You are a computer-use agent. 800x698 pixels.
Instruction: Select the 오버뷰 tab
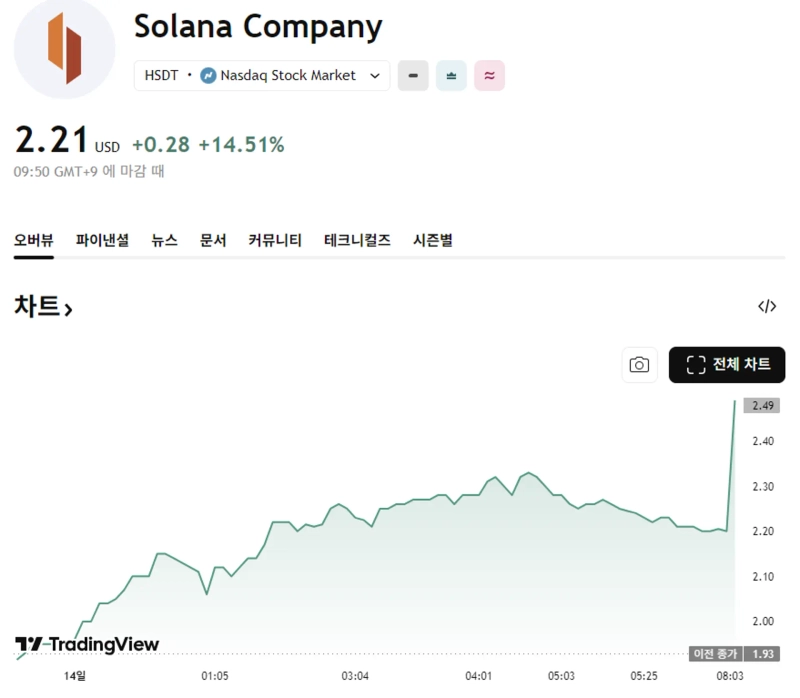coord(33,240)
